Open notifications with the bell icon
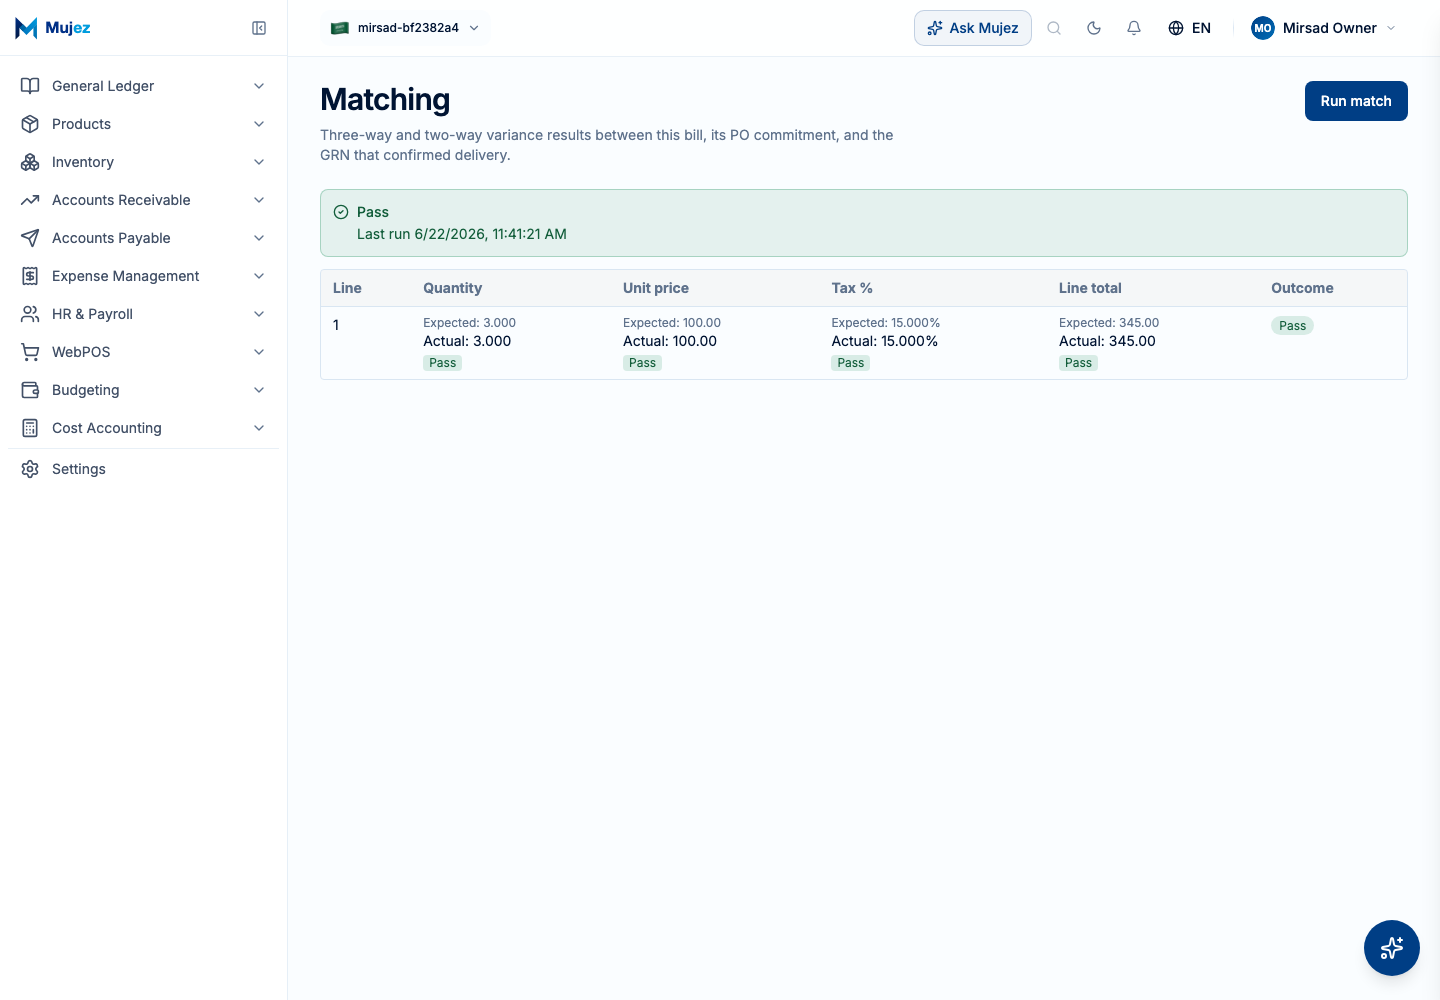Viewport: 1440px width, 1000px height. pos(1134,28)
